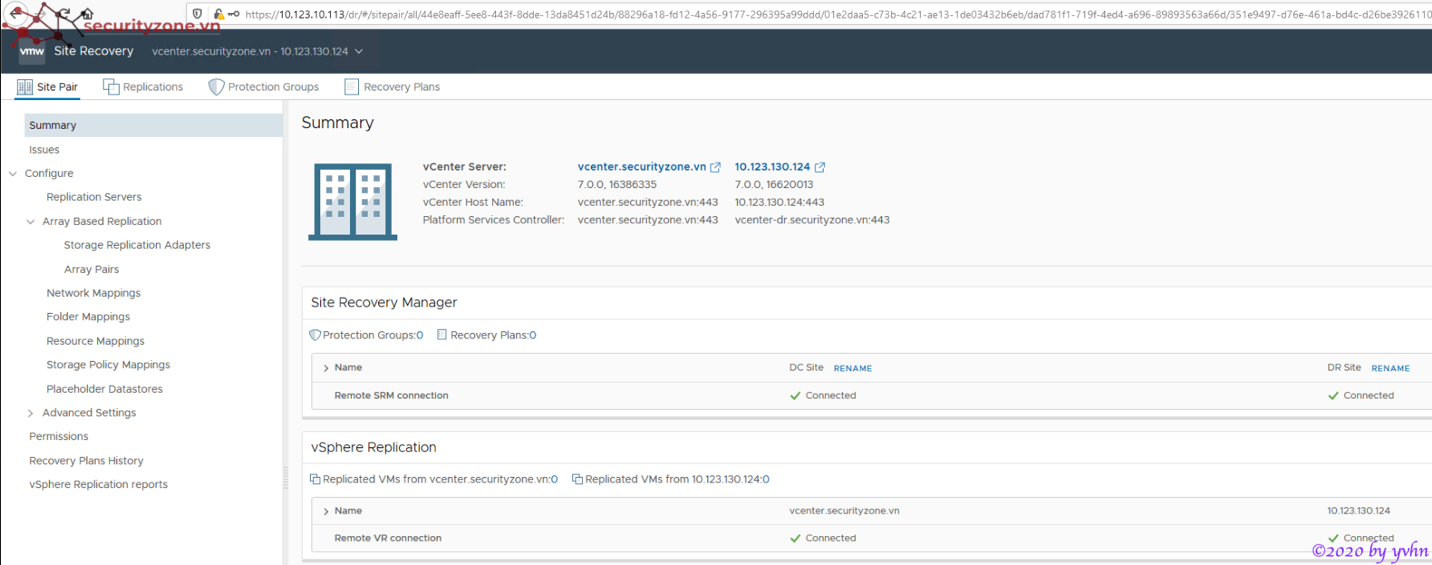
Task: Open Replication Servers
Action: 94,197
